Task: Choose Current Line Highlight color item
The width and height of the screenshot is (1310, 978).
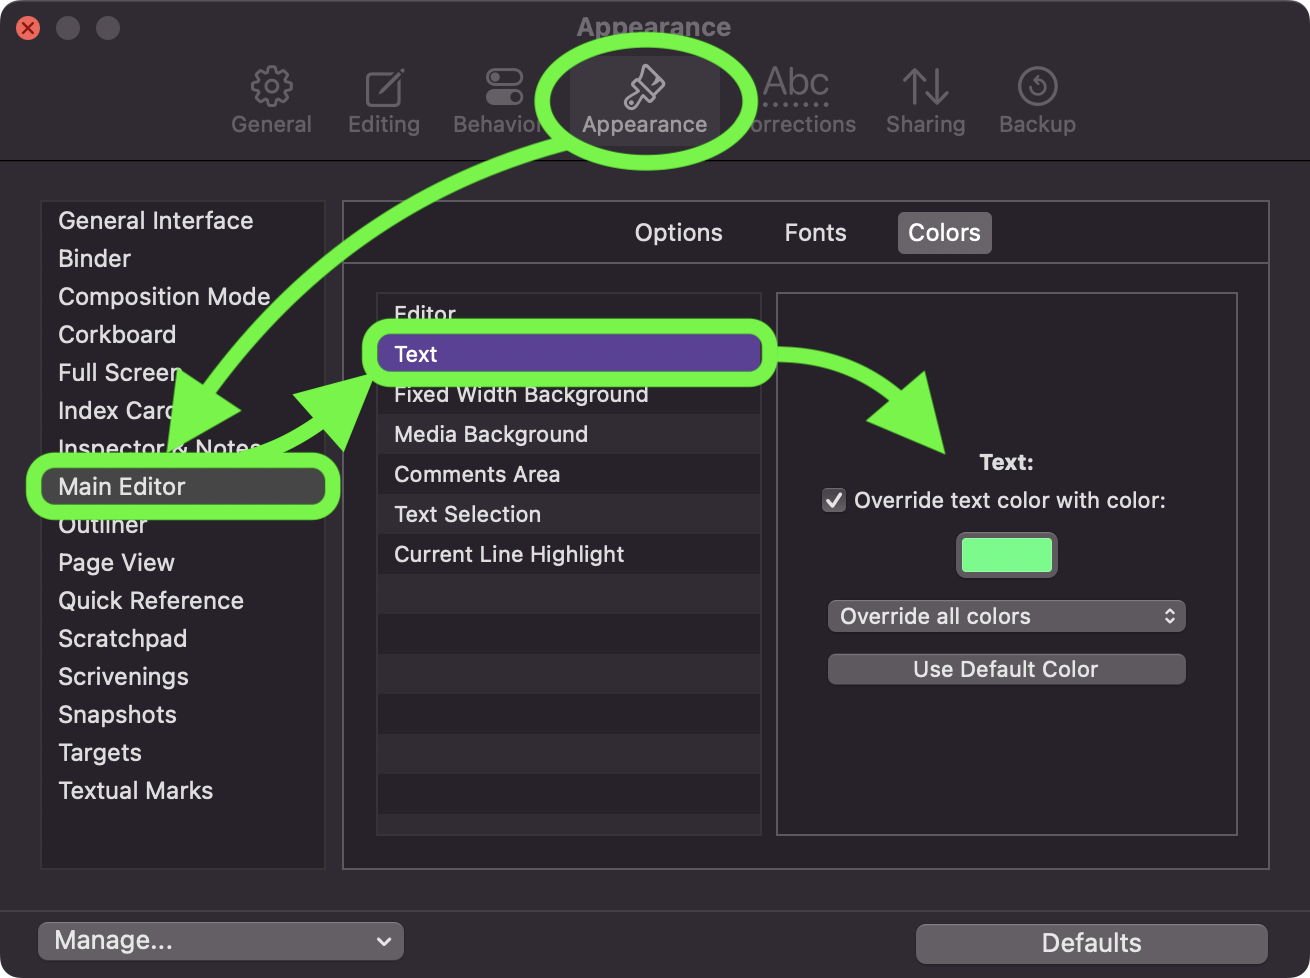Action: 509,554
